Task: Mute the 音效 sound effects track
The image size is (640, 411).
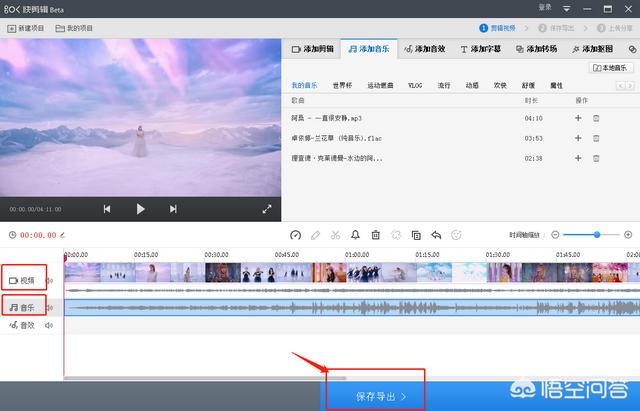Action: [x=49, y=325]
